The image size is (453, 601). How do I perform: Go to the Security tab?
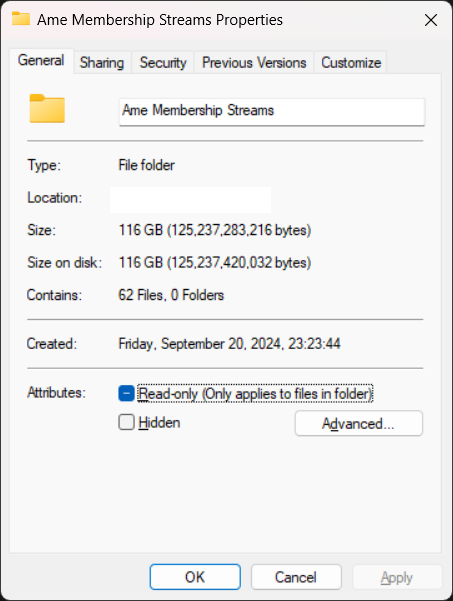[x=163, y=62]
